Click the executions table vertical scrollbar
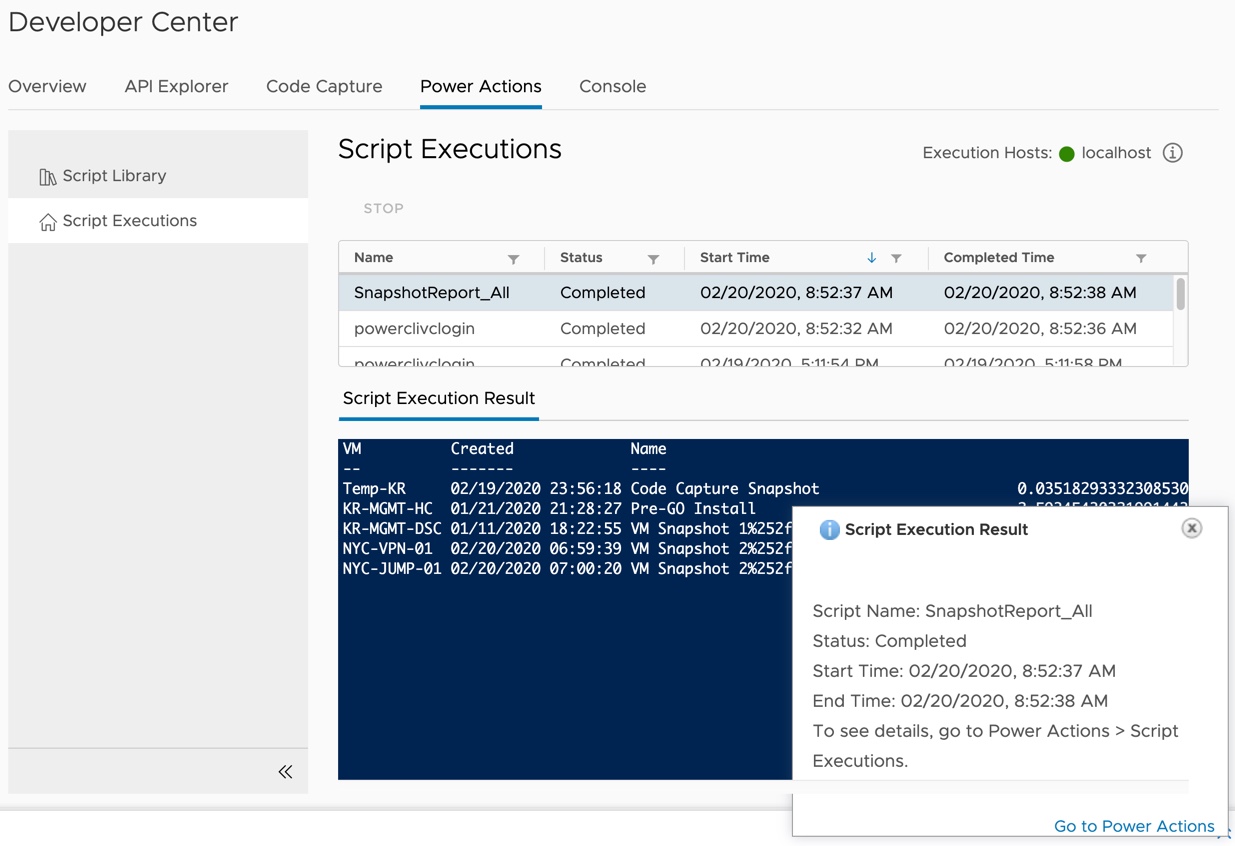 [x=1181, y=295]
